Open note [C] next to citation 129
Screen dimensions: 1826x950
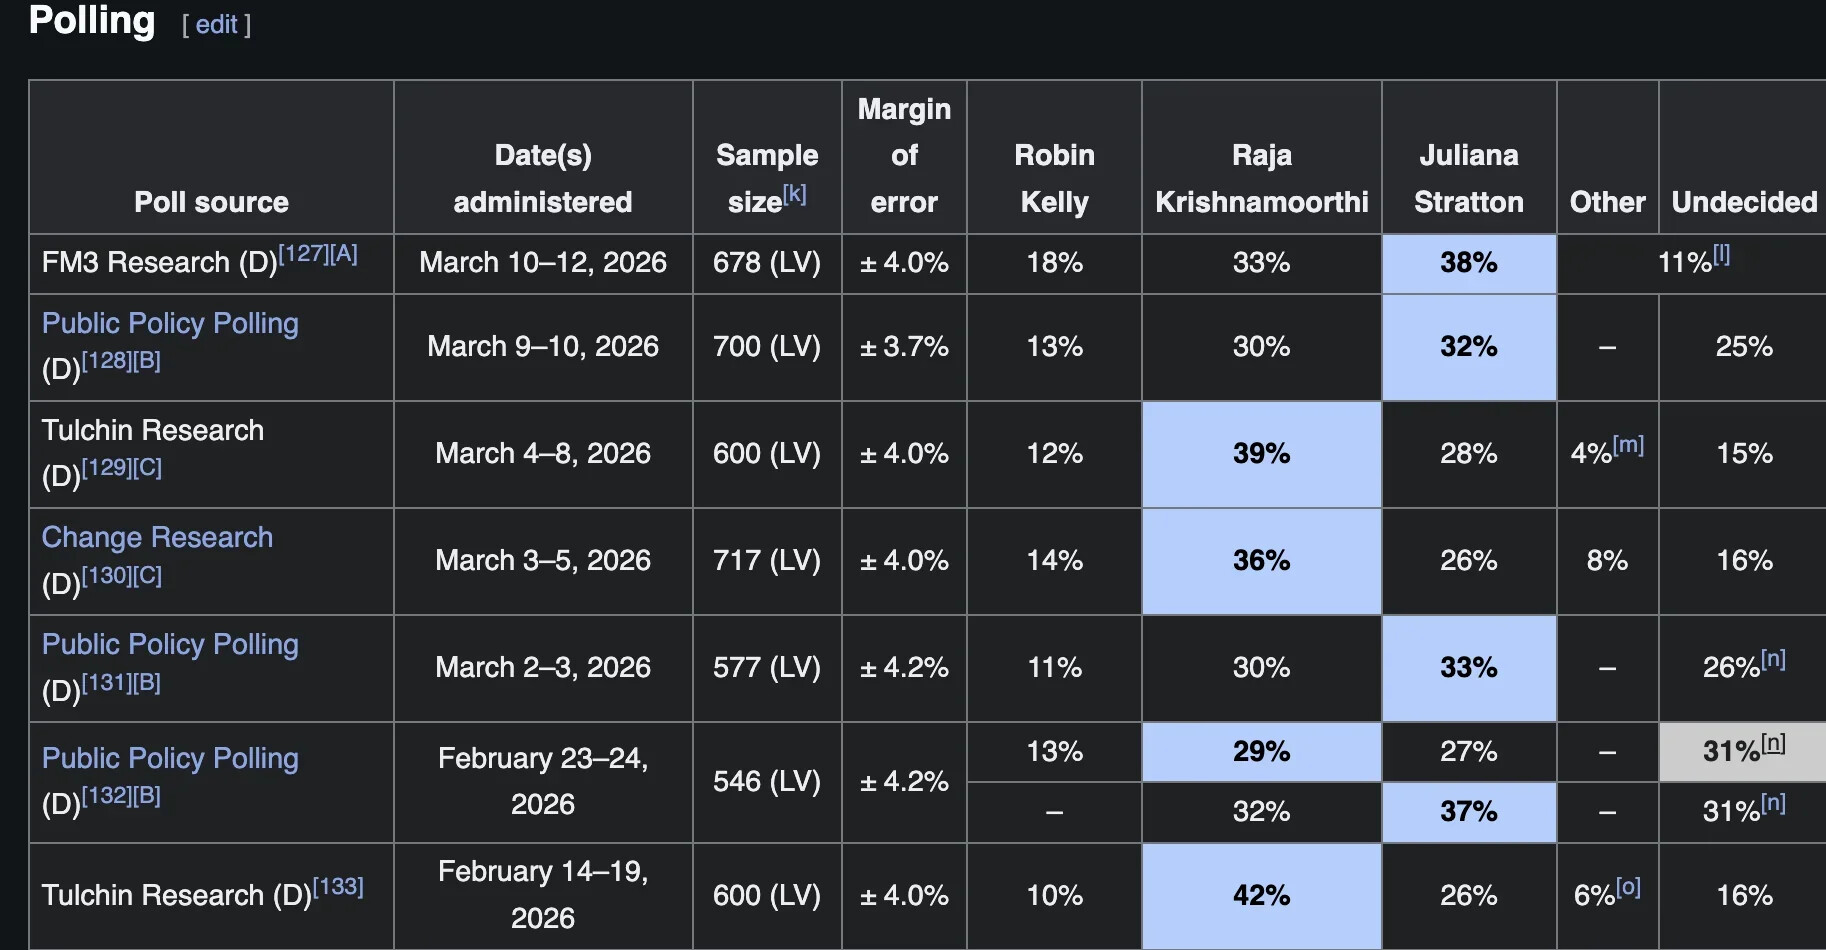[x=148, y=467]
